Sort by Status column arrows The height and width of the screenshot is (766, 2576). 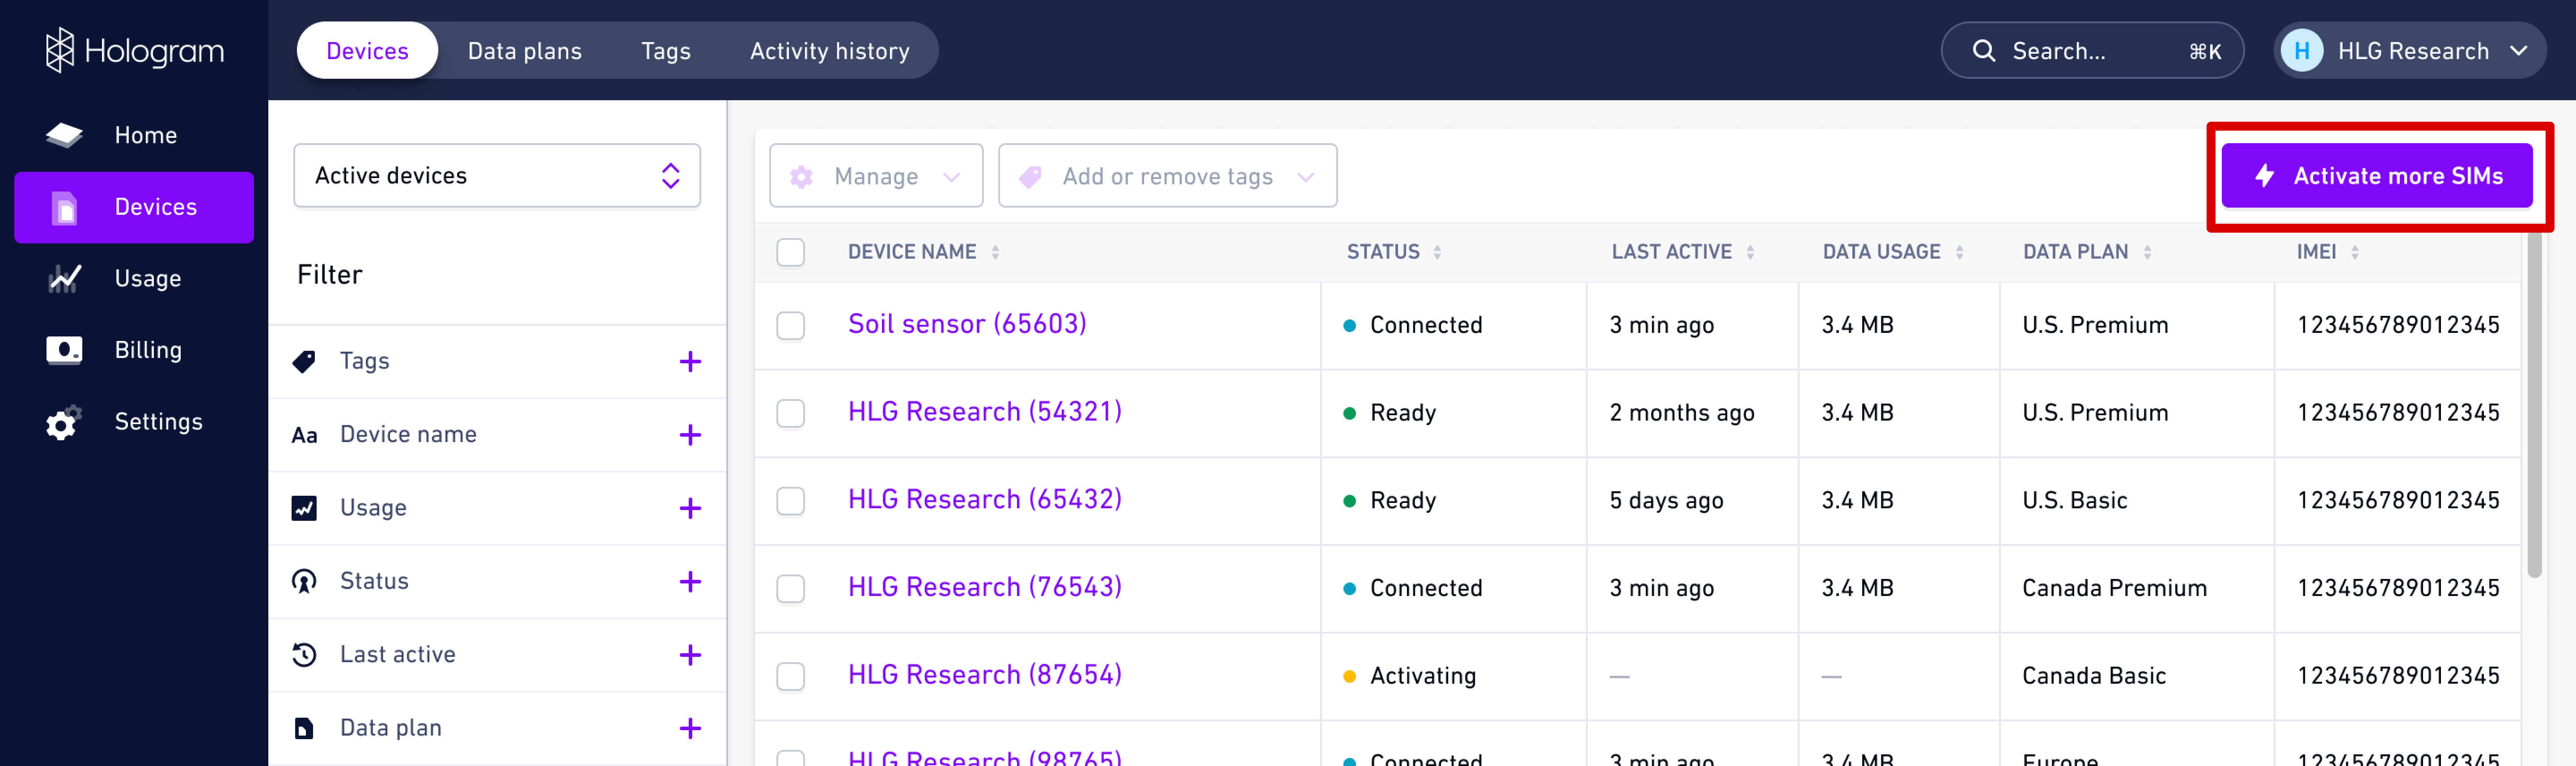click(x=1437, y=252)
